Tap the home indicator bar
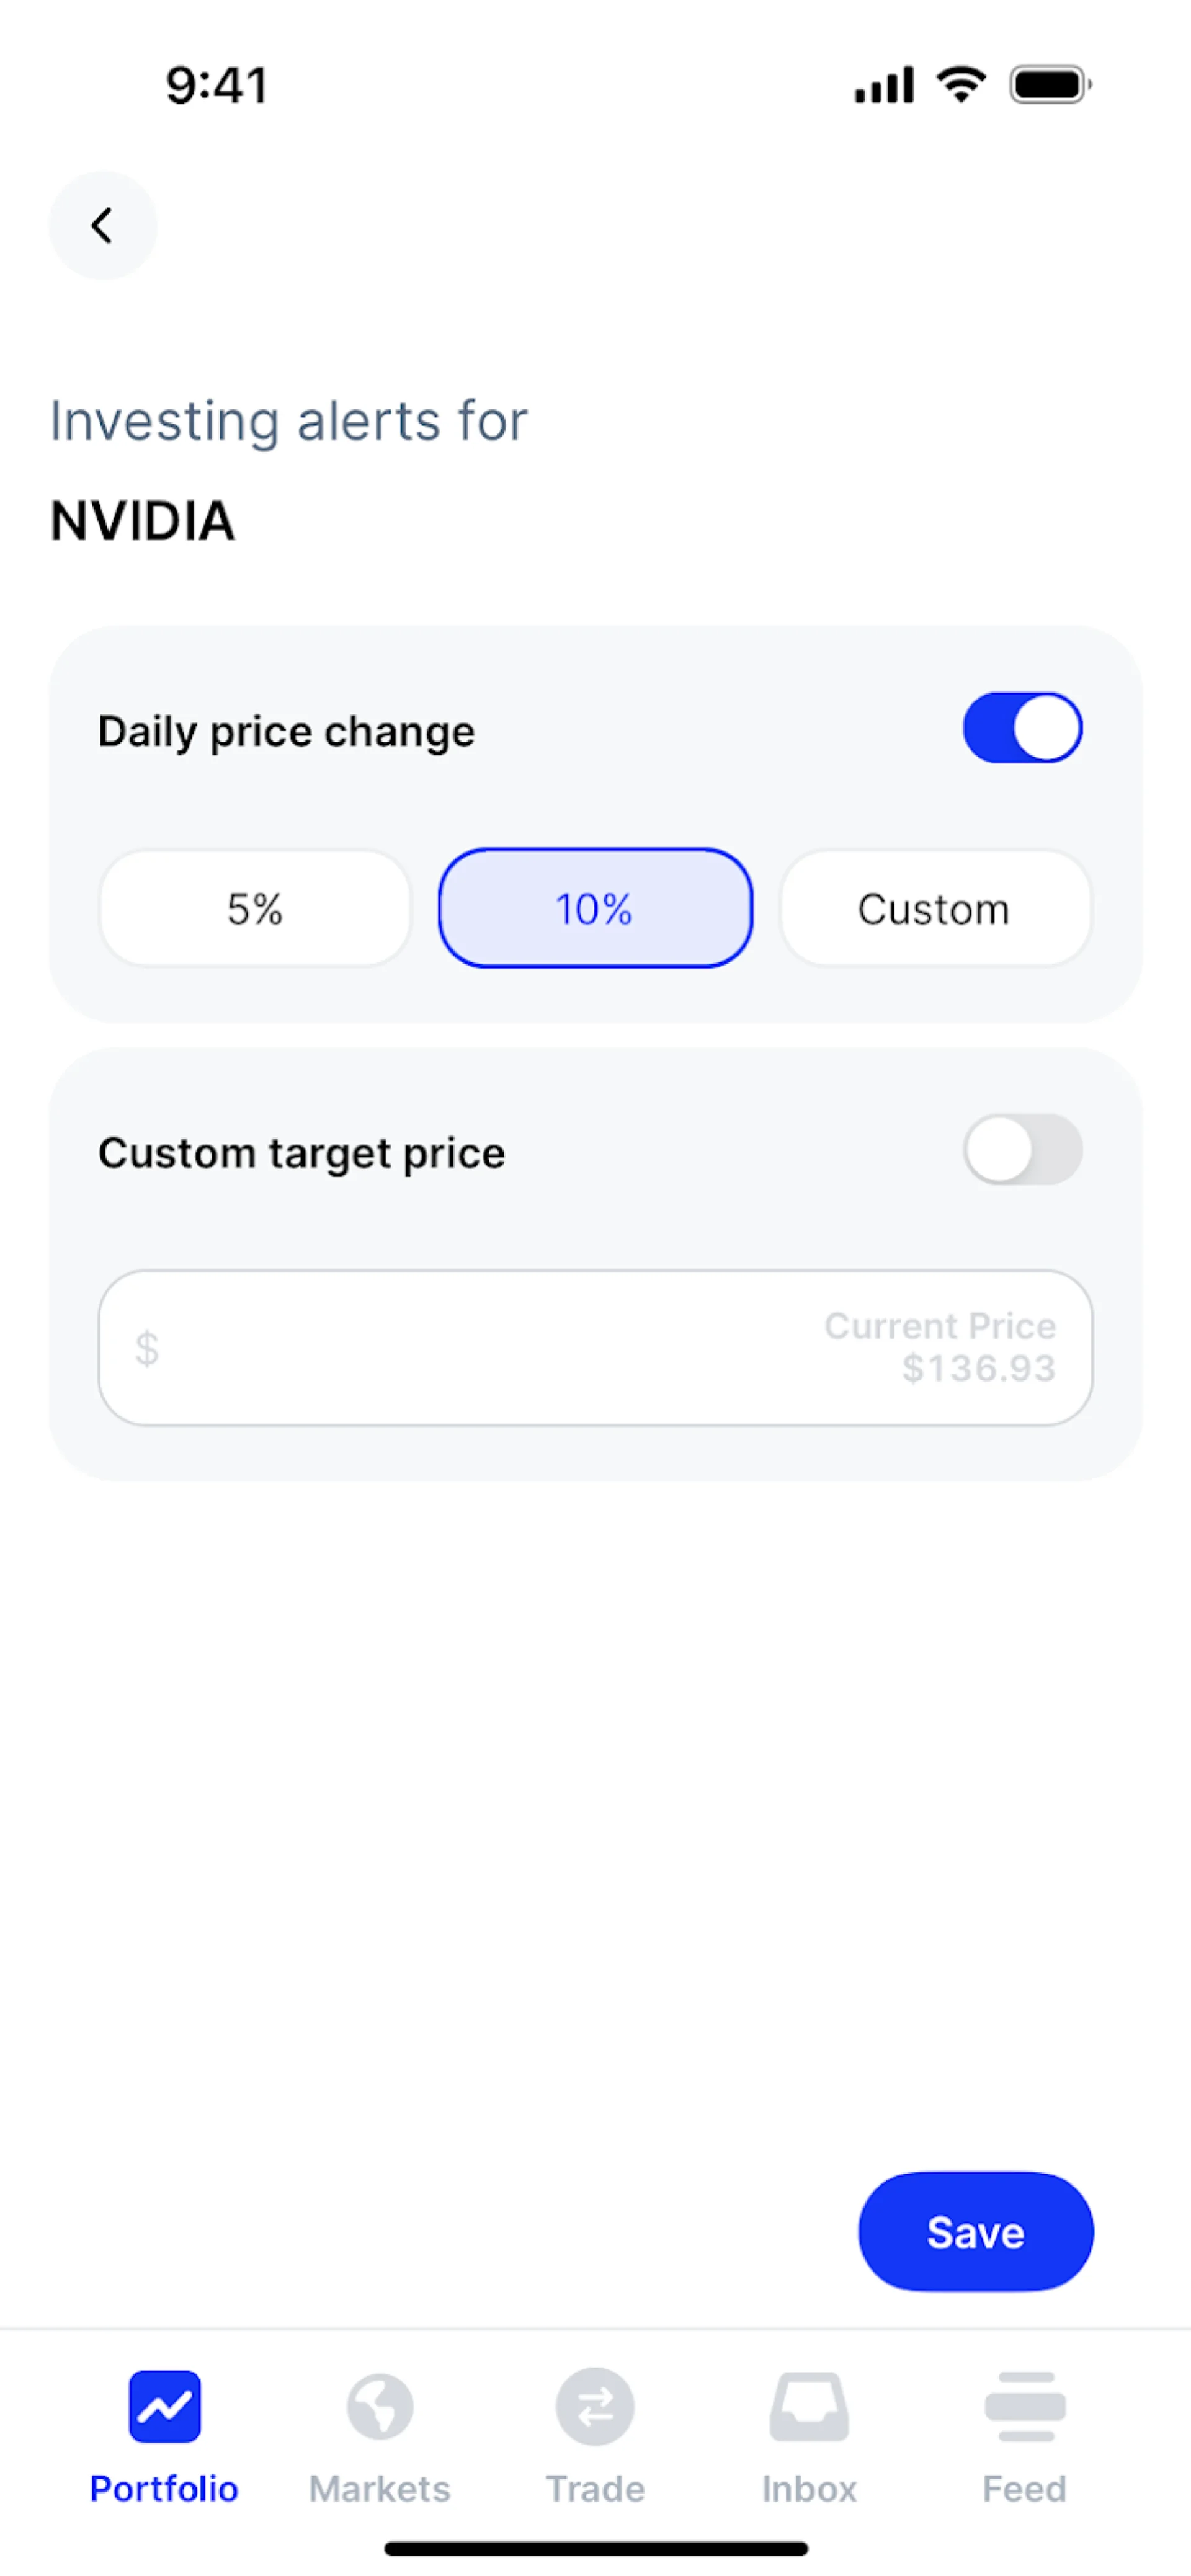The height and width of the screenshot is (2576, 1191). click(595, 2548)
